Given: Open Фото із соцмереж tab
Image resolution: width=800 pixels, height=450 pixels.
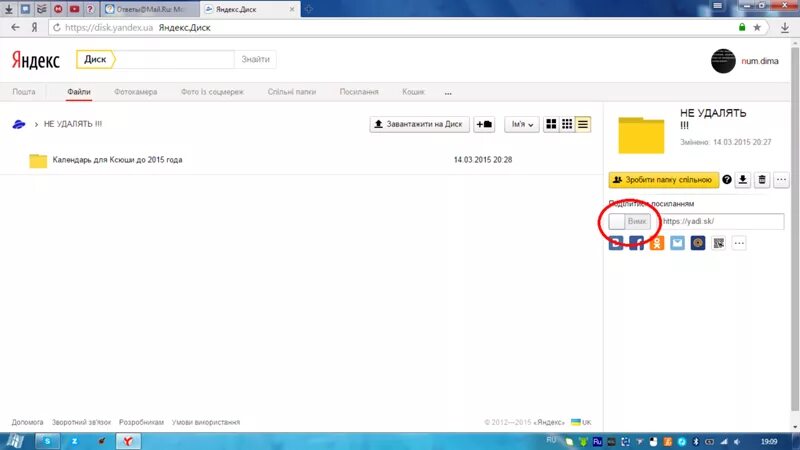Looking at the screenshot, I should click(x=212, y=92).
